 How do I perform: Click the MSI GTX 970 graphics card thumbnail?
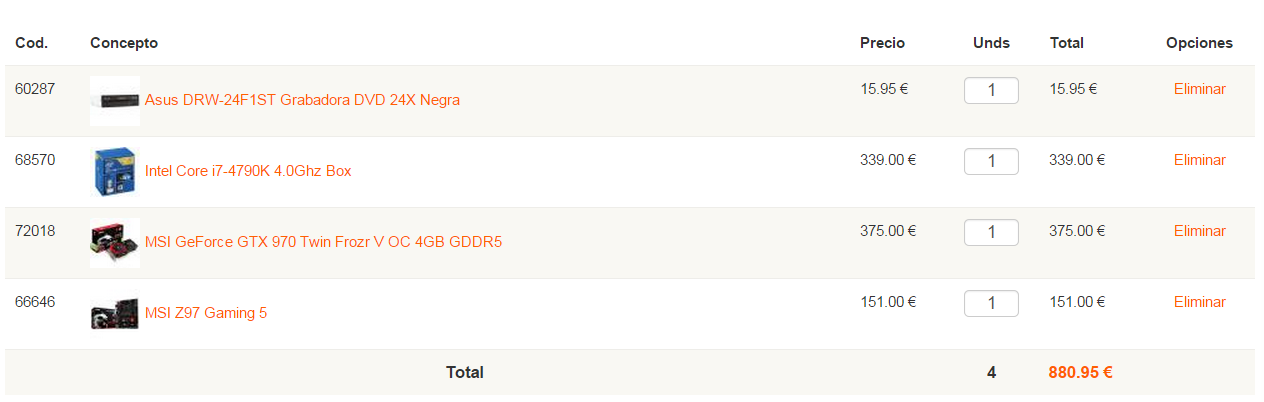[x=115, y=242]
